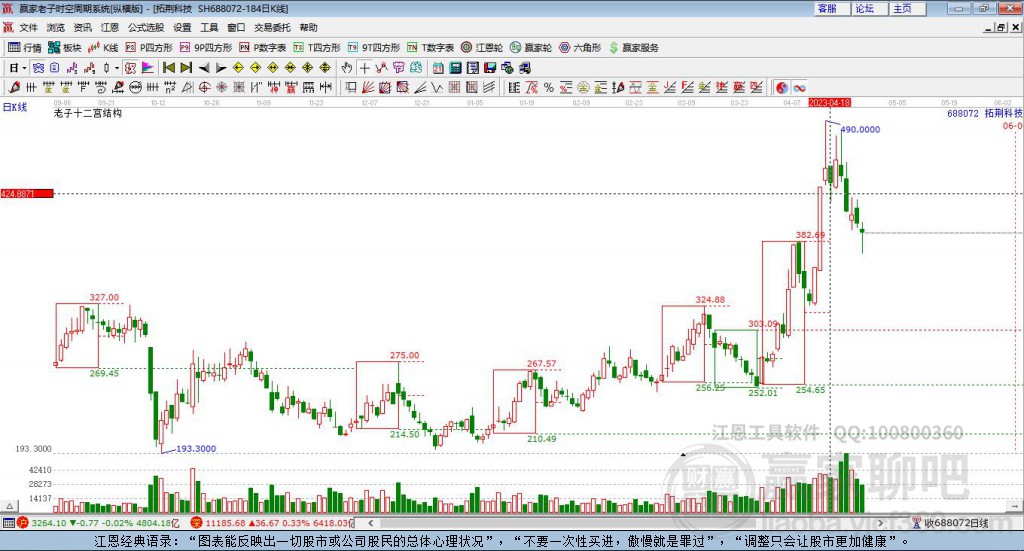Click the 主页 homepage button
Image resolution: width=1024 pixels, height=551 pixels.
click(908, 8)
